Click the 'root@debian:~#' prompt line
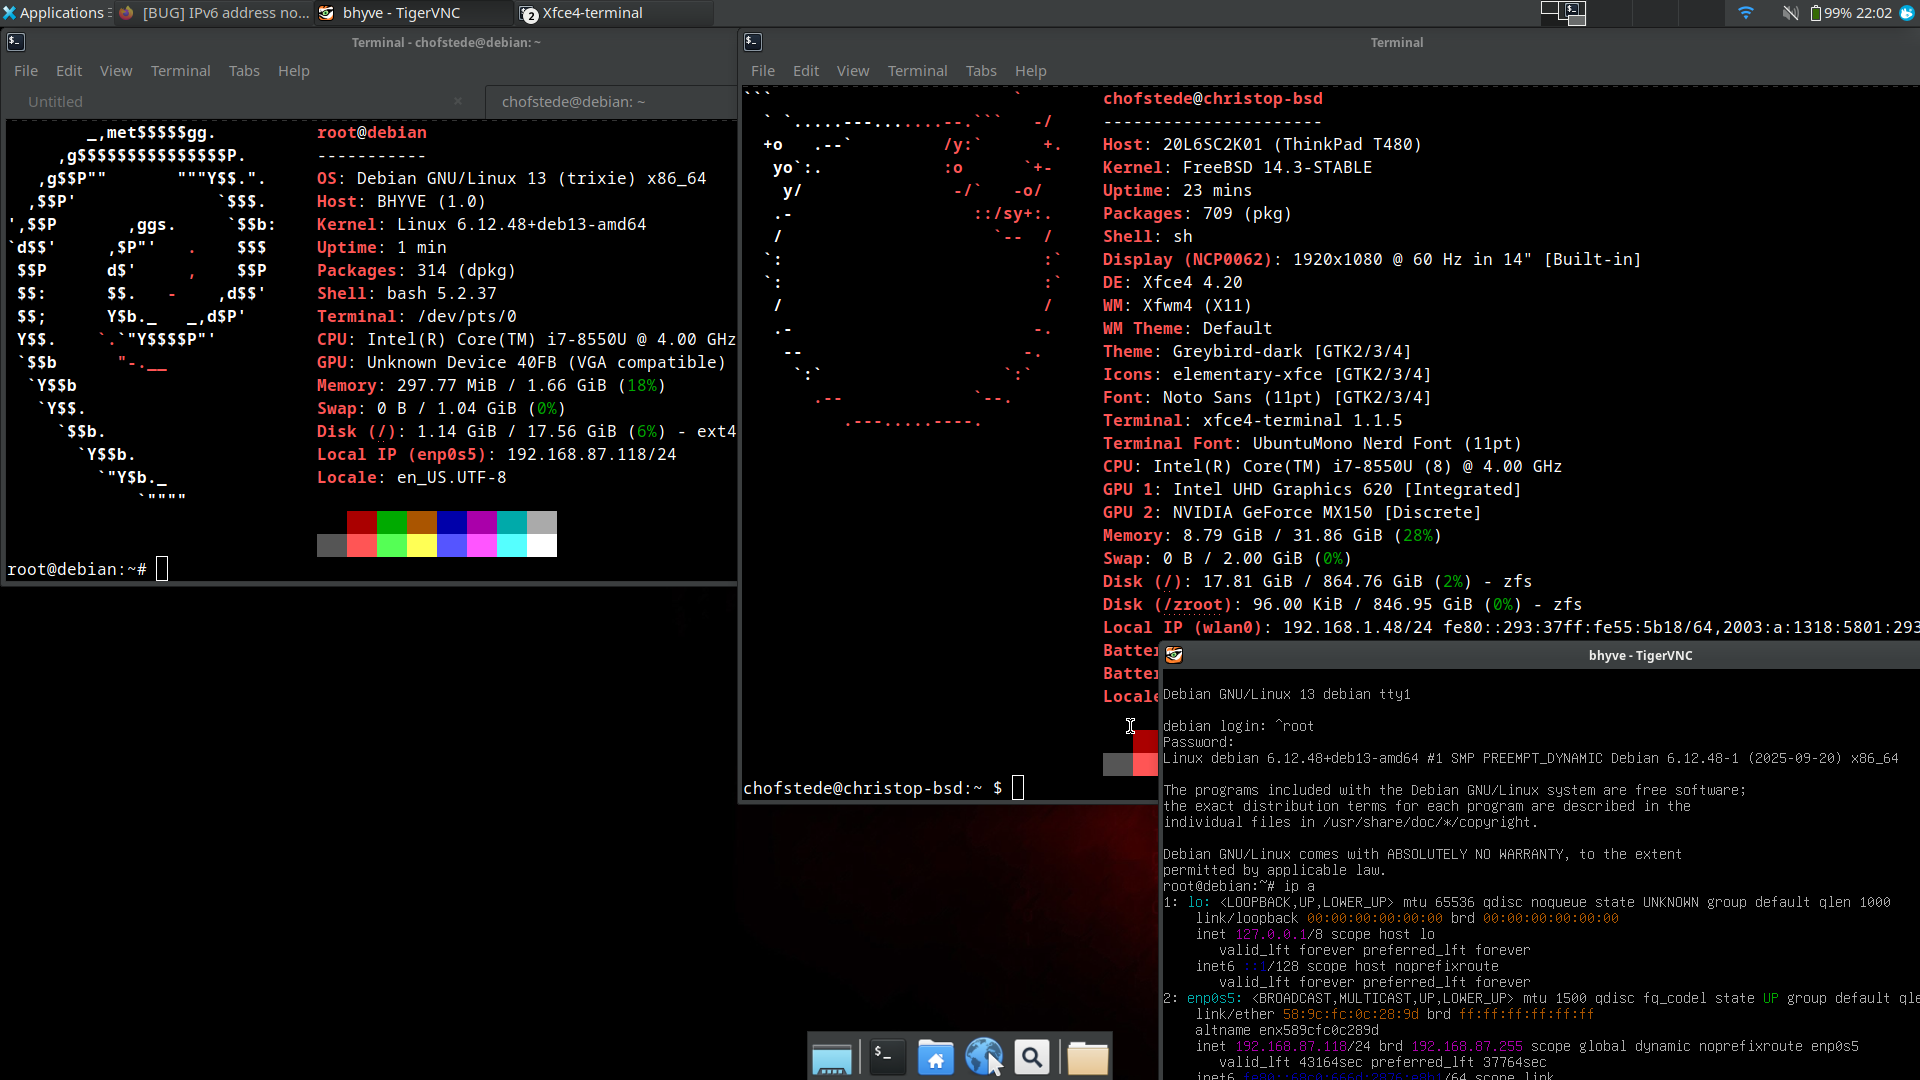 click(77, 569)
